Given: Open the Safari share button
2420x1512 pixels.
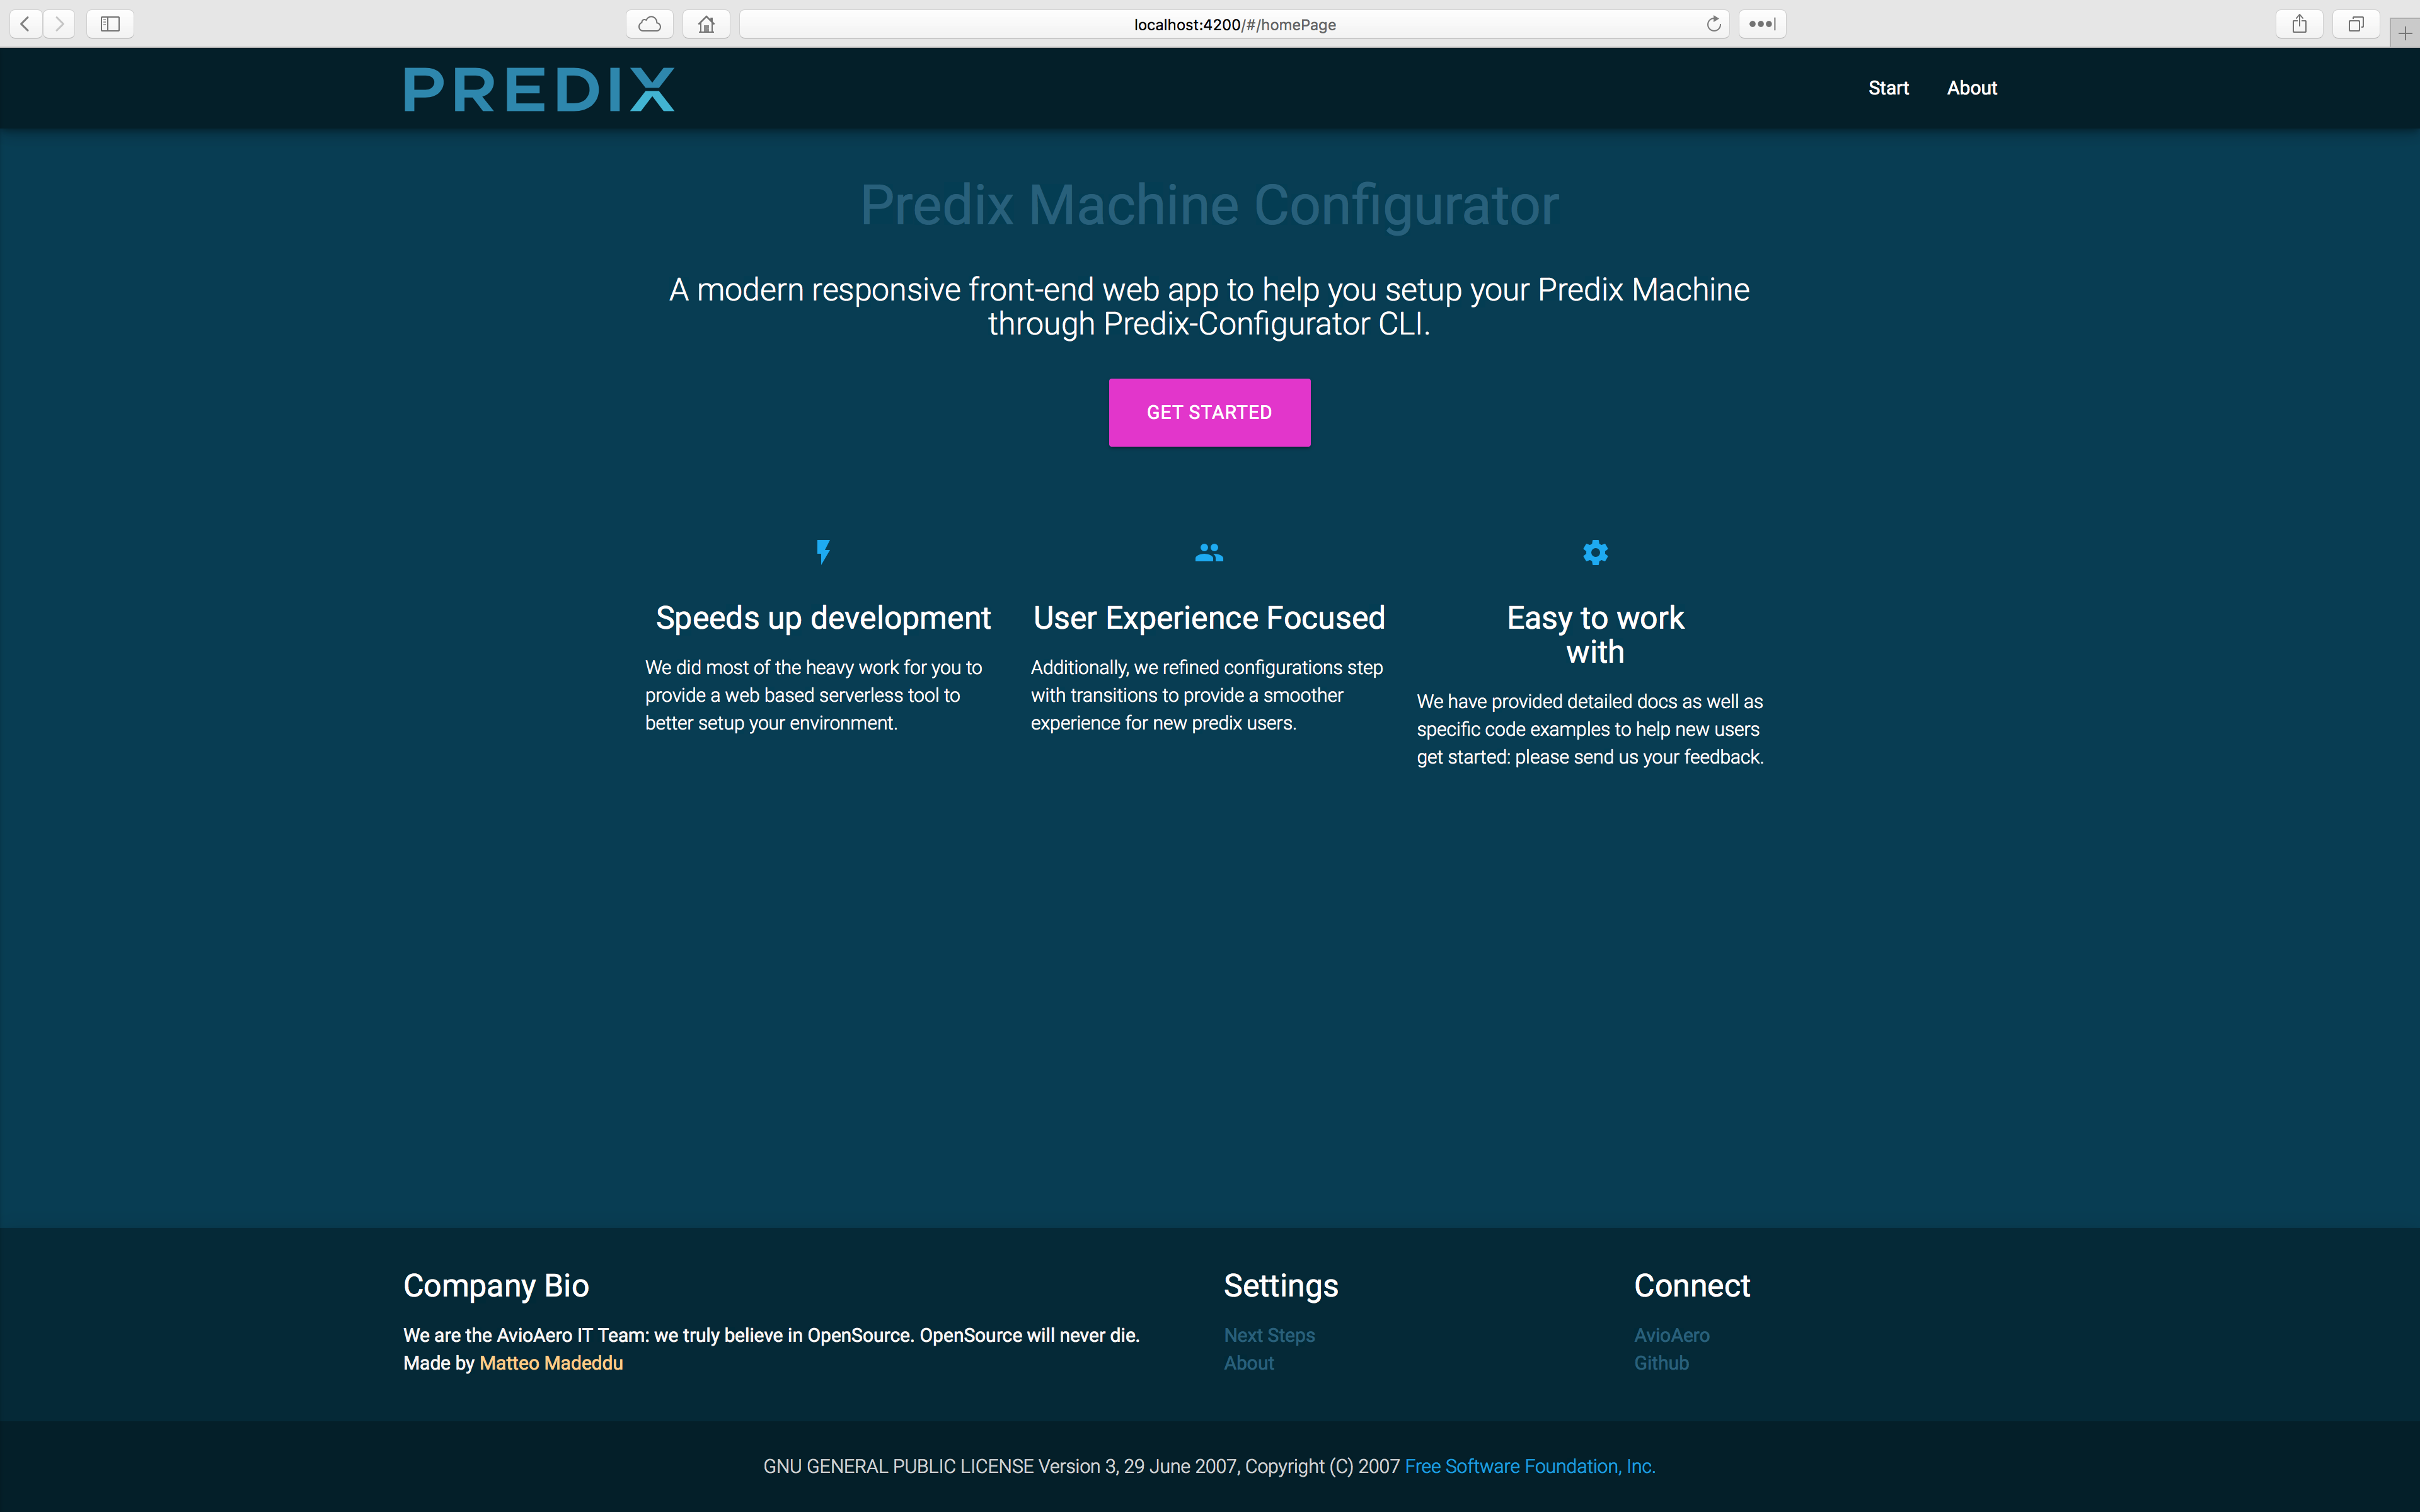Looking at the screenshot, I should [x=2299, y=24].
